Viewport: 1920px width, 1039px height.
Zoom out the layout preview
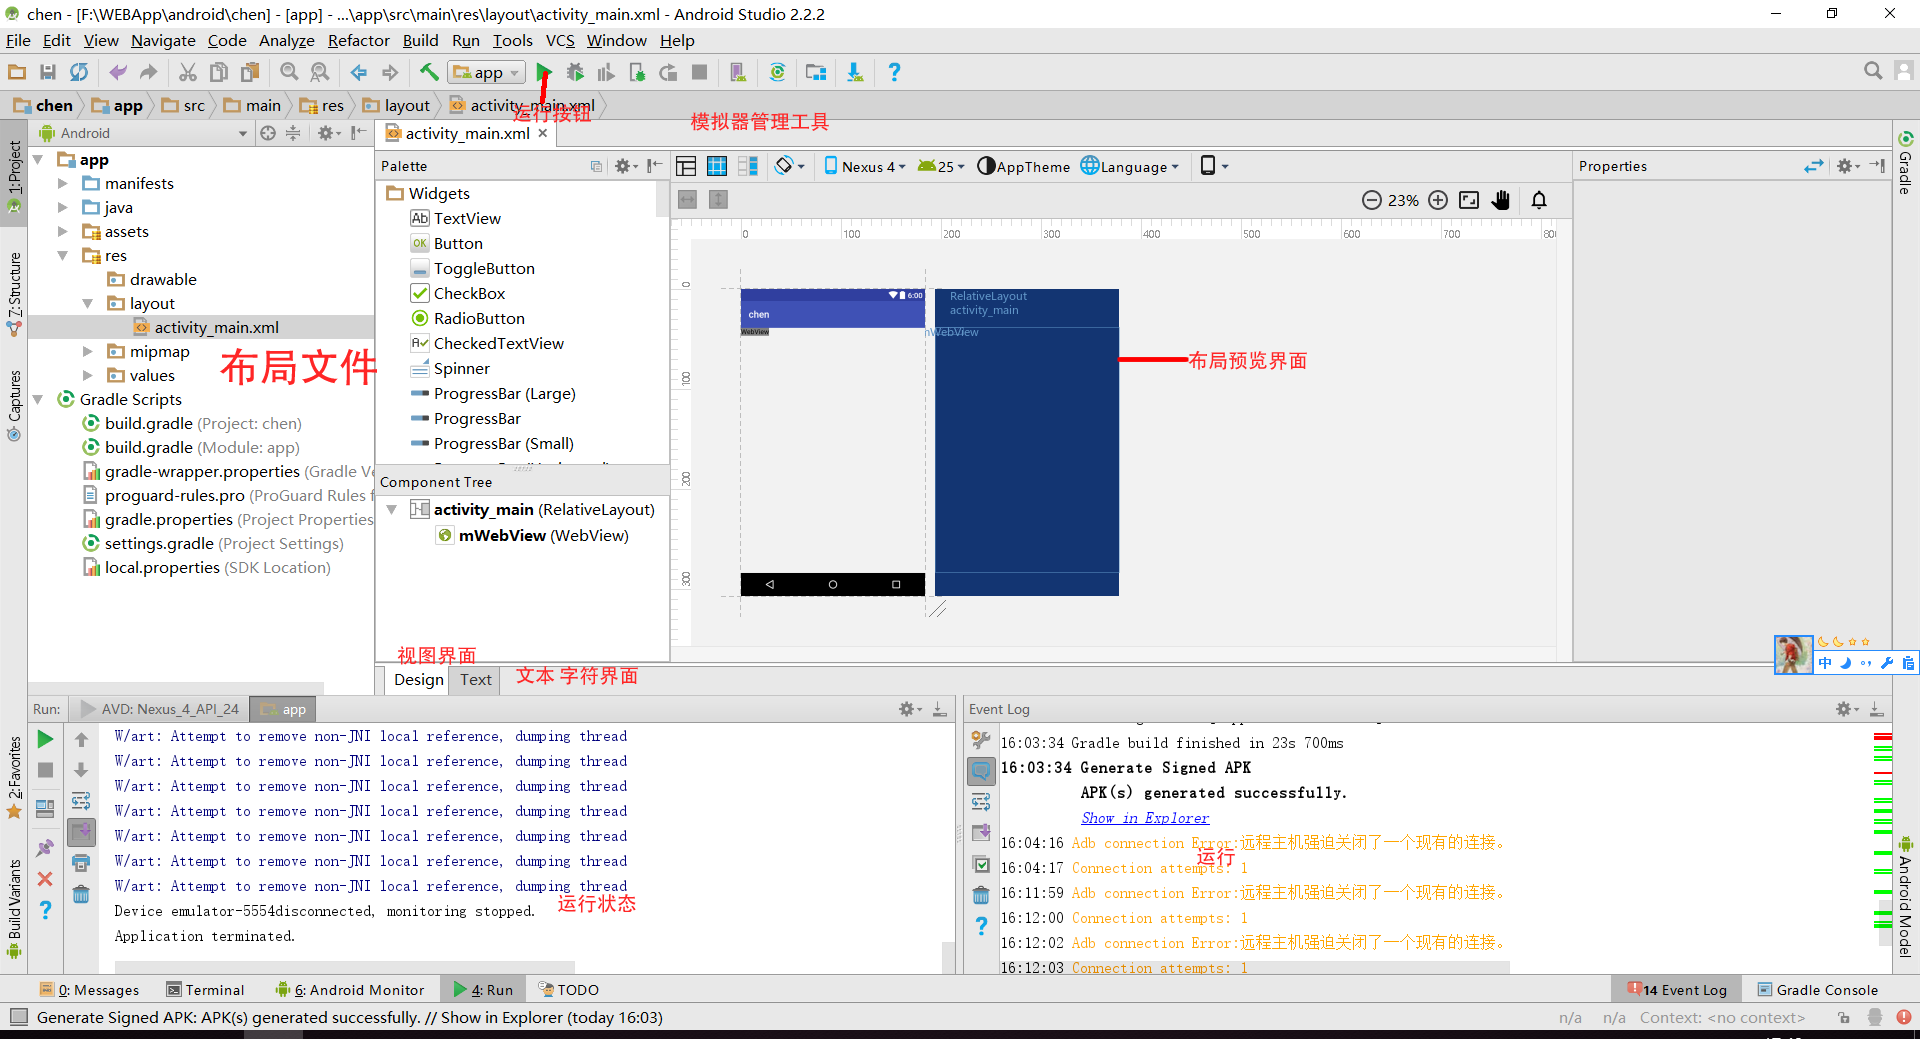pos(1372,200)
